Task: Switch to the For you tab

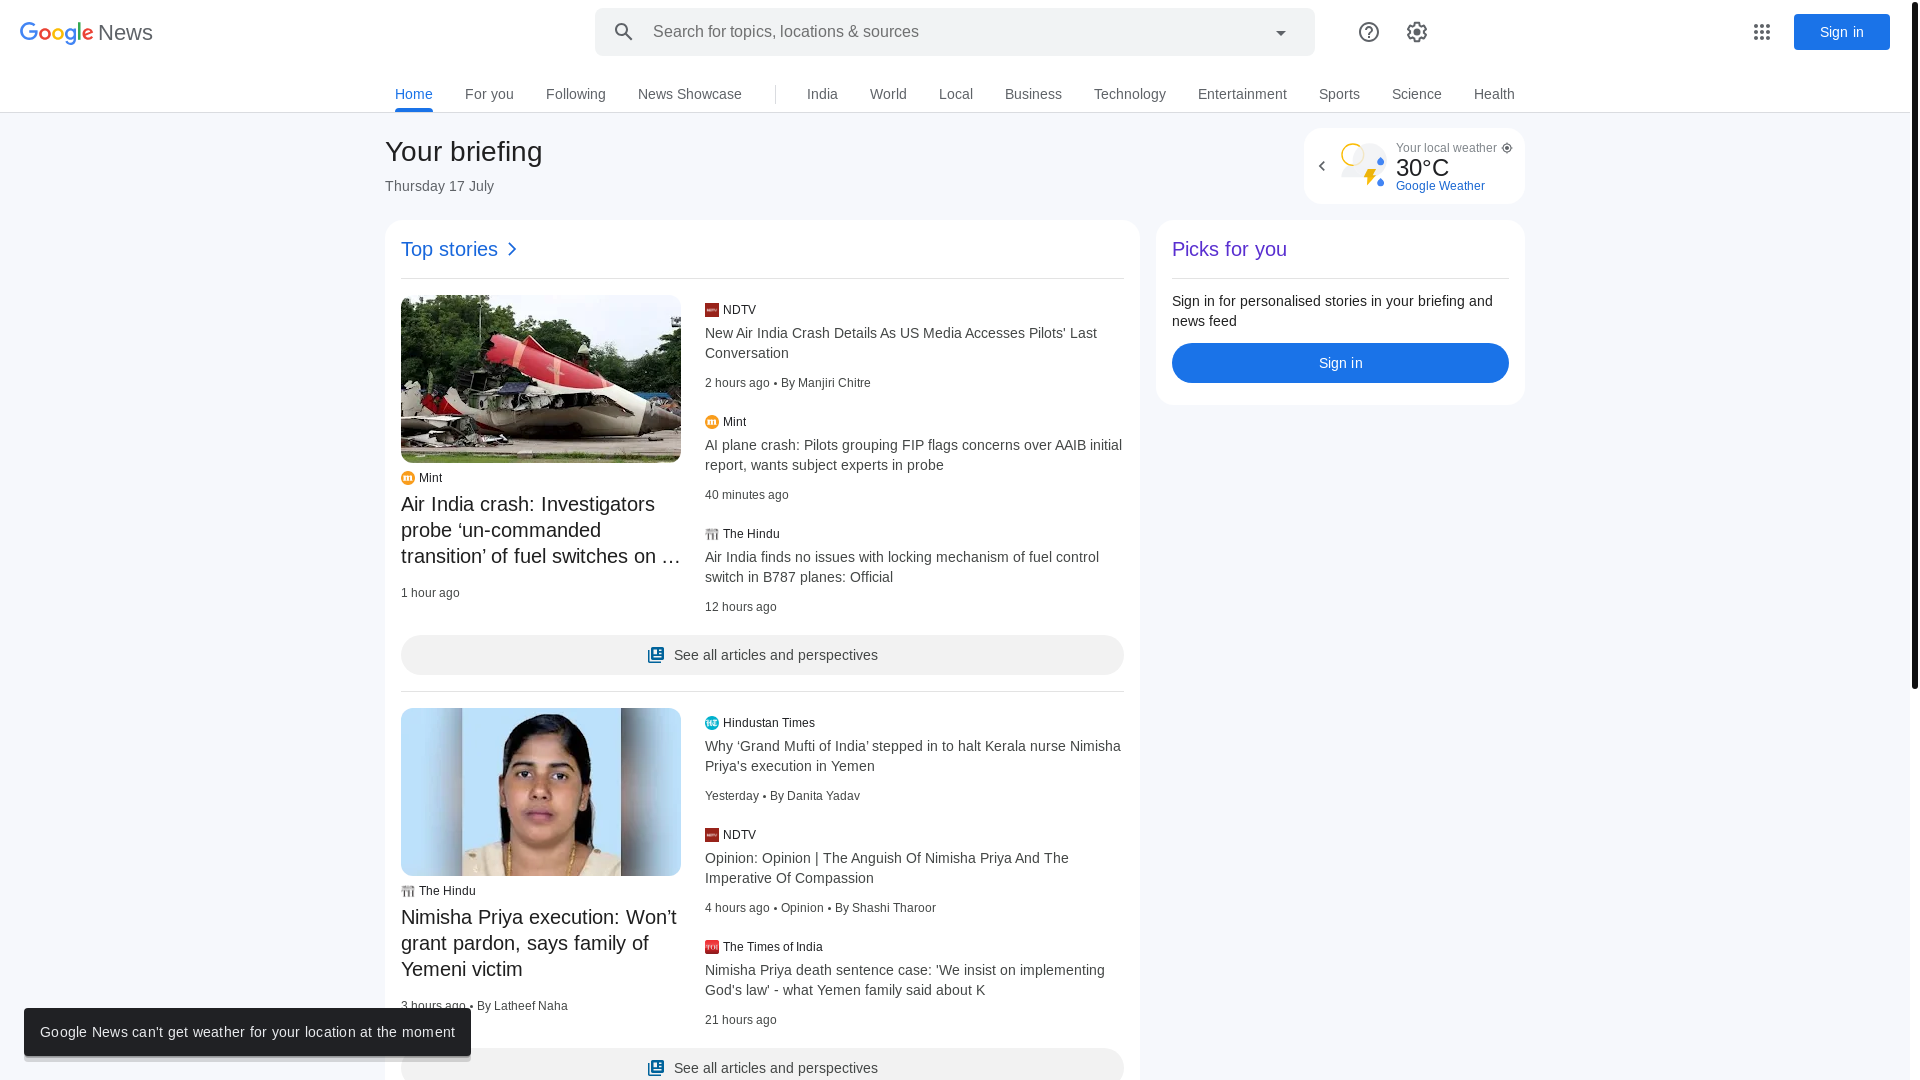Action: click(489, 94)
